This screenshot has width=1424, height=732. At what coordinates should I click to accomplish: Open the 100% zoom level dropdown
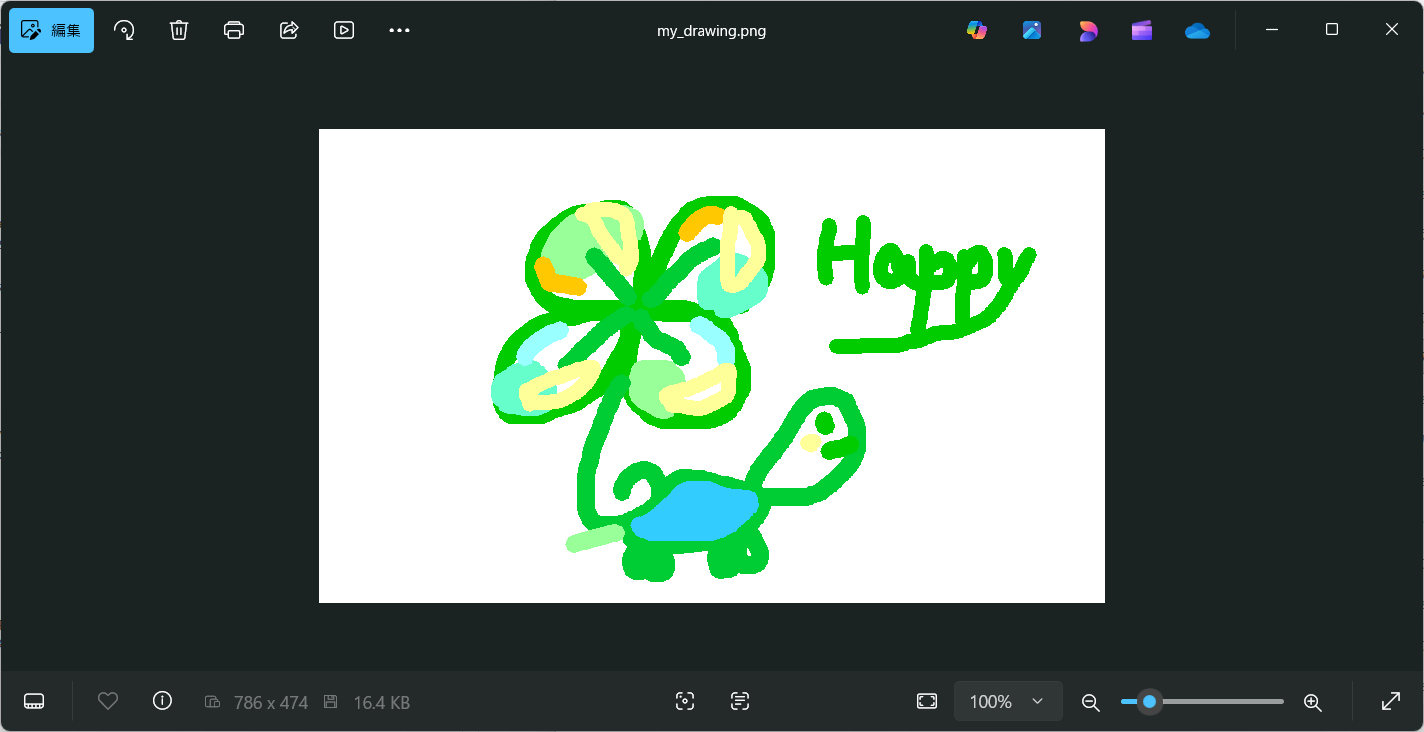pyautogui.click(x=1008, y=701)
